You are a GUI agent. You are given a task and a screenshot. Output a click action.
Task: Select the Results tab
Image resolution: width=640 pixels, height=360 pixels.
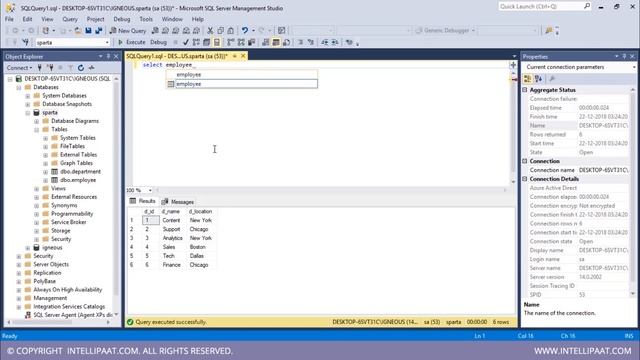(142, 201)
